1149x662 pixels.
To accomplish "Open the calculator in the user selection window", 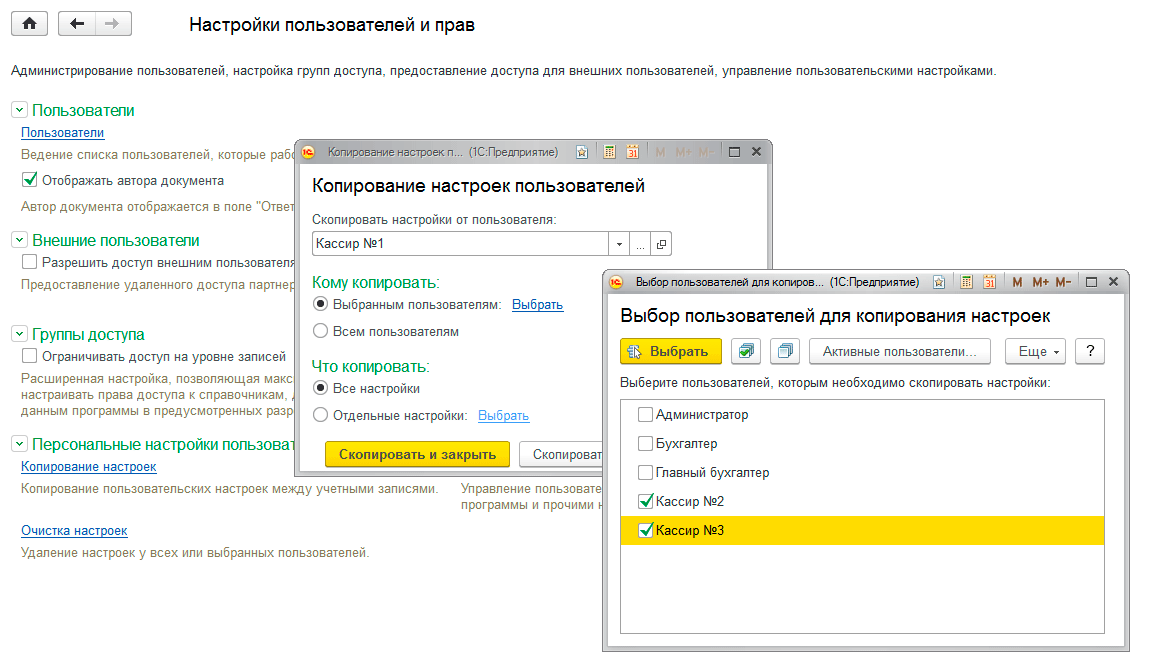I will (x=964, y=282).
